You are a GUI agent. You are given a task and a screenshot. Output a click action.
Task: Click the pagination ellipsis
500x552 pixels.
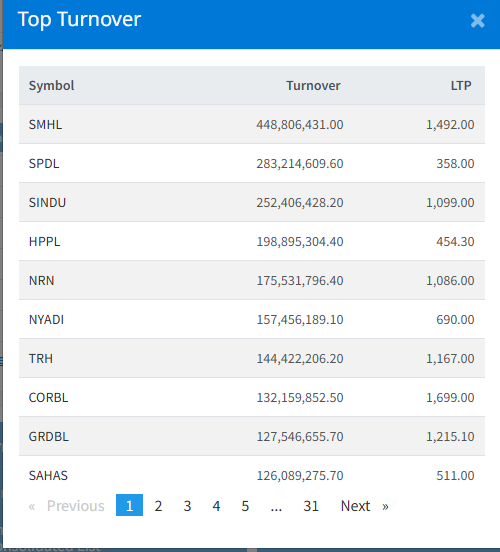point(276,506)
